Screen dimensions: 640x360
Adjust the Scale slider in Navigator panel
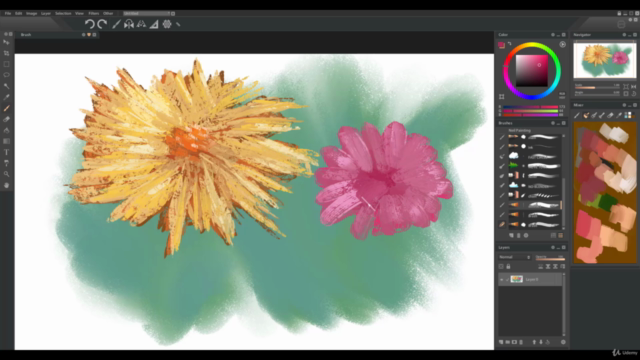click(x=597, y=87)
